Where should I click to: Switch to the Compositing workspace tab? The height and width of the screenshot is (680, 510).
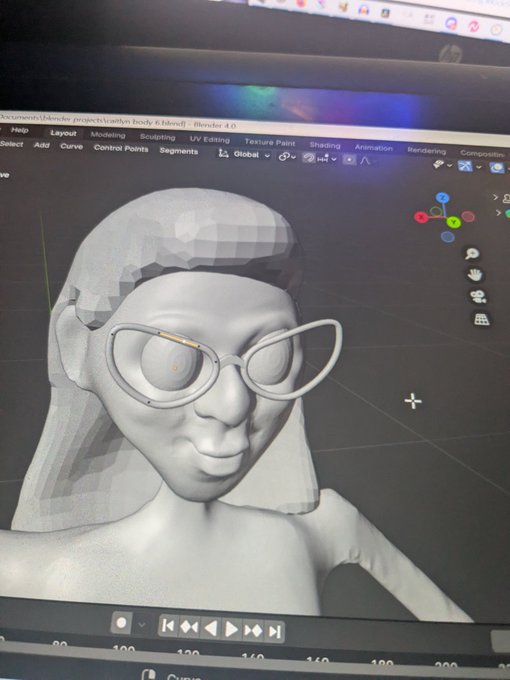point(482,154)
